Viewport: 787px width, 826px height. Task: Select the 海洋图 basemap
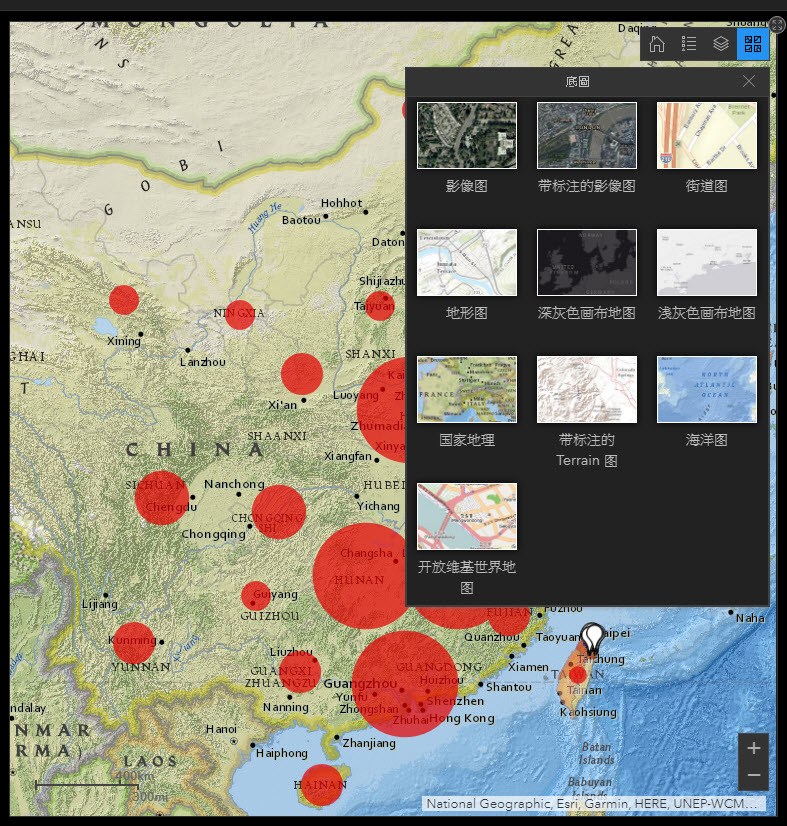pos(706,389)
